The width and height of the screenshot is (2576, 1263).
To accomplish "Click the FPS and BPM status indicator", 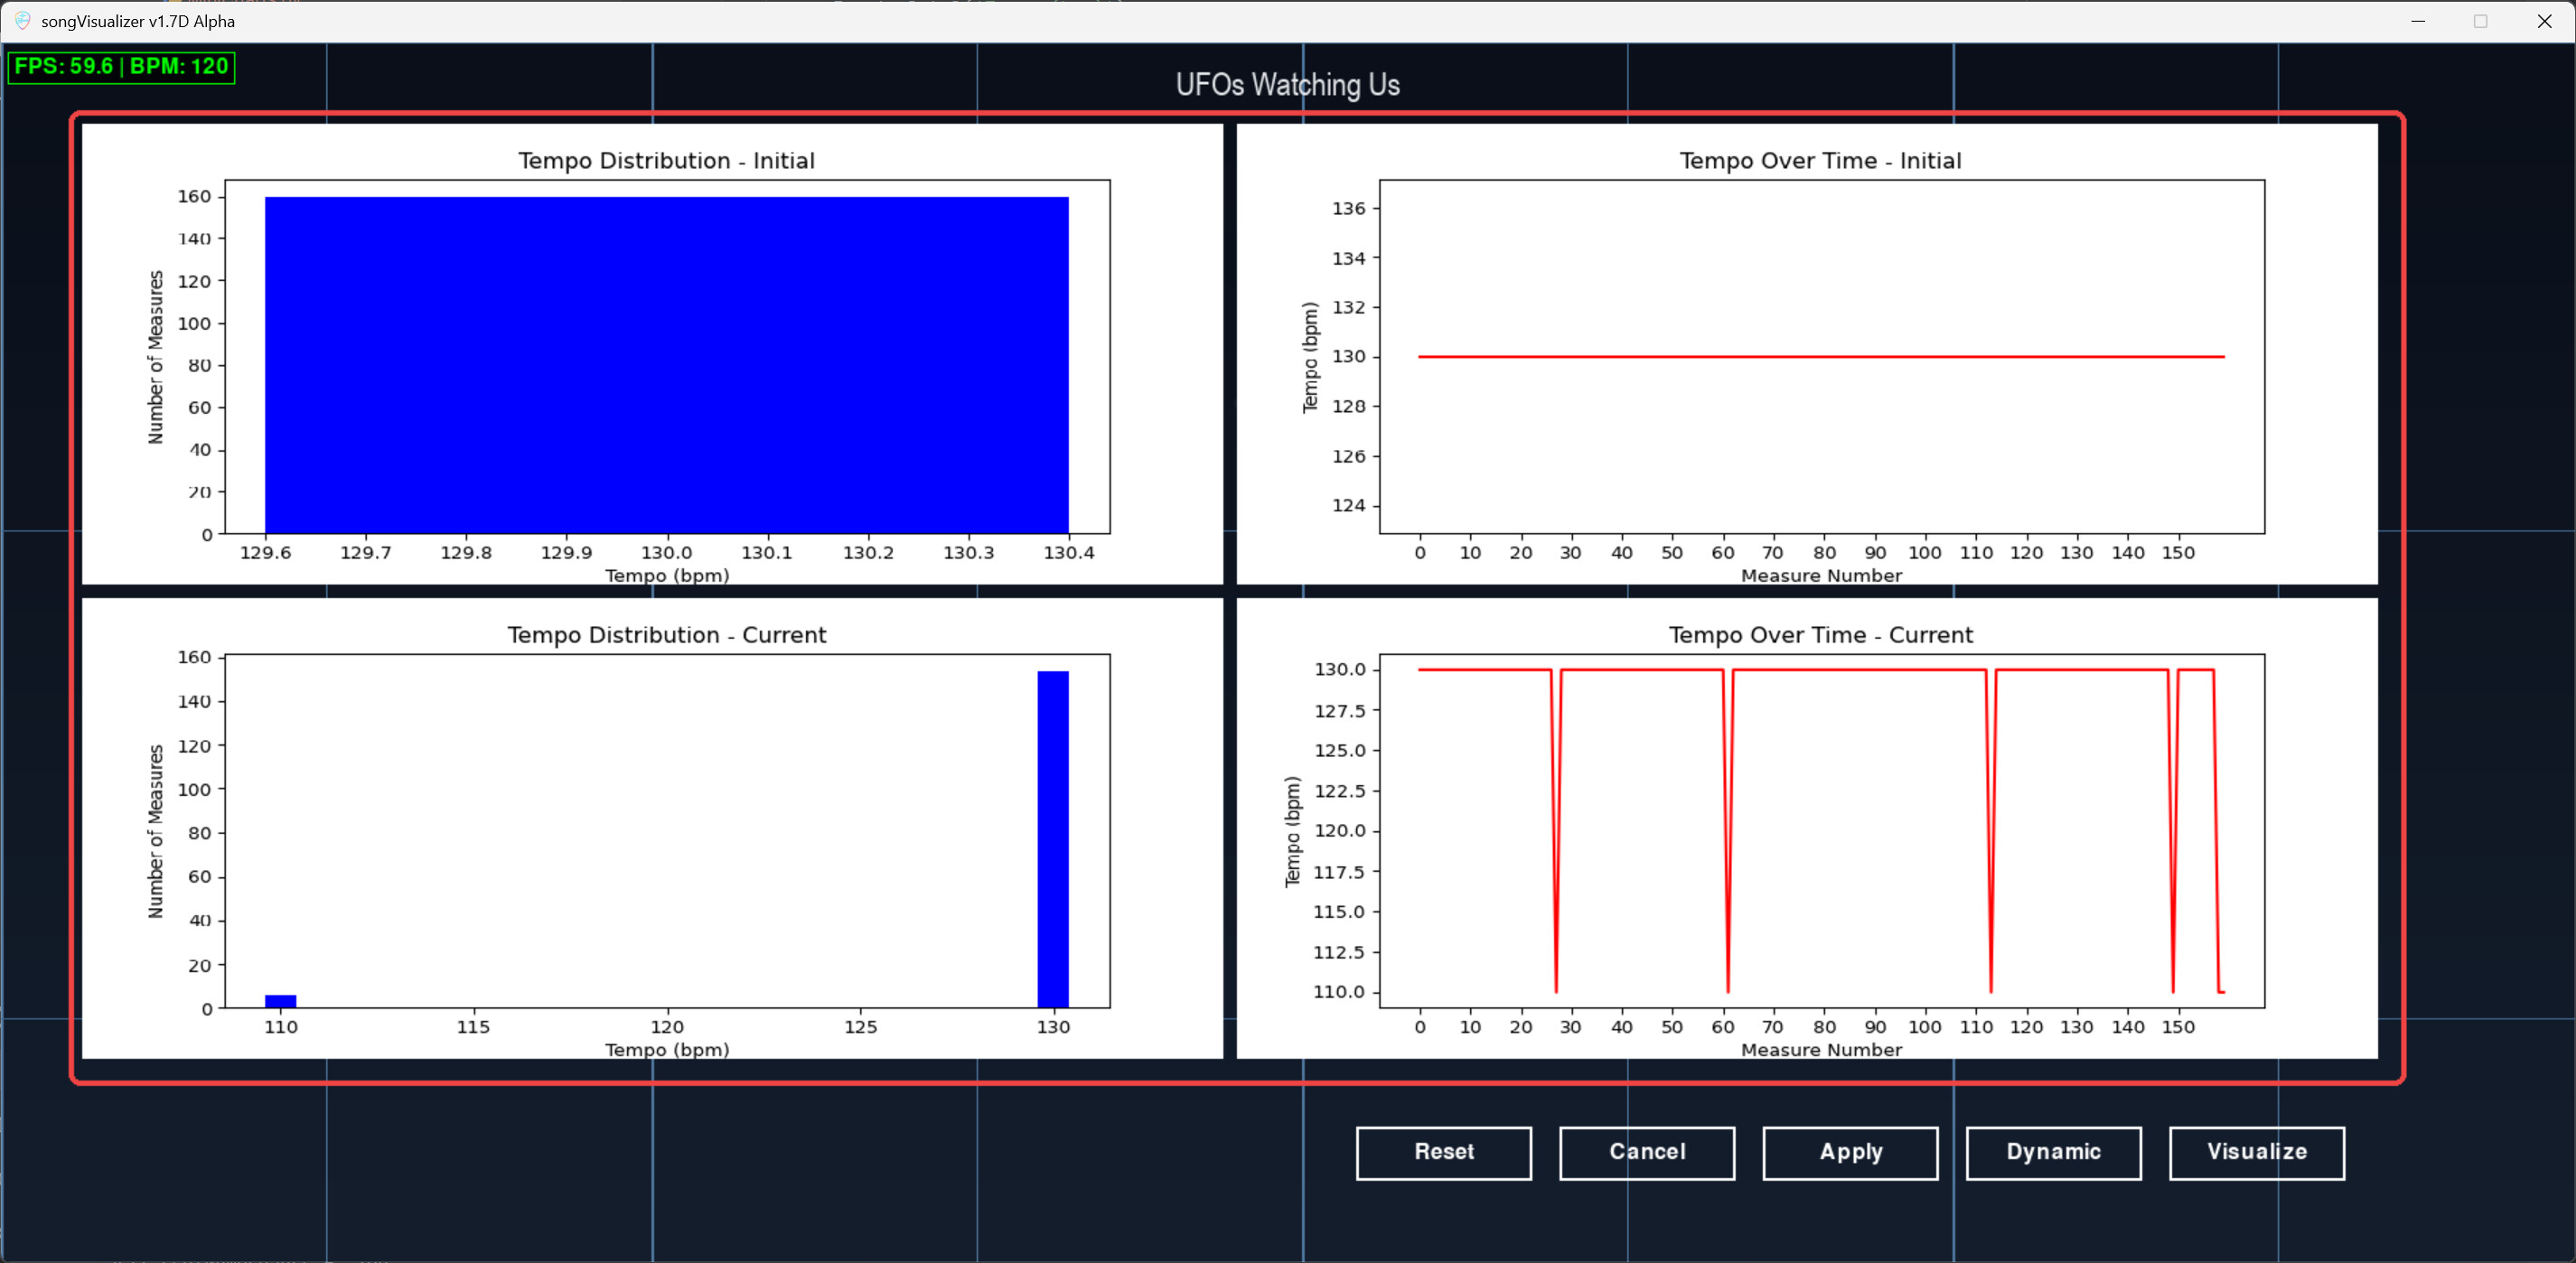I will coord(121,67).
